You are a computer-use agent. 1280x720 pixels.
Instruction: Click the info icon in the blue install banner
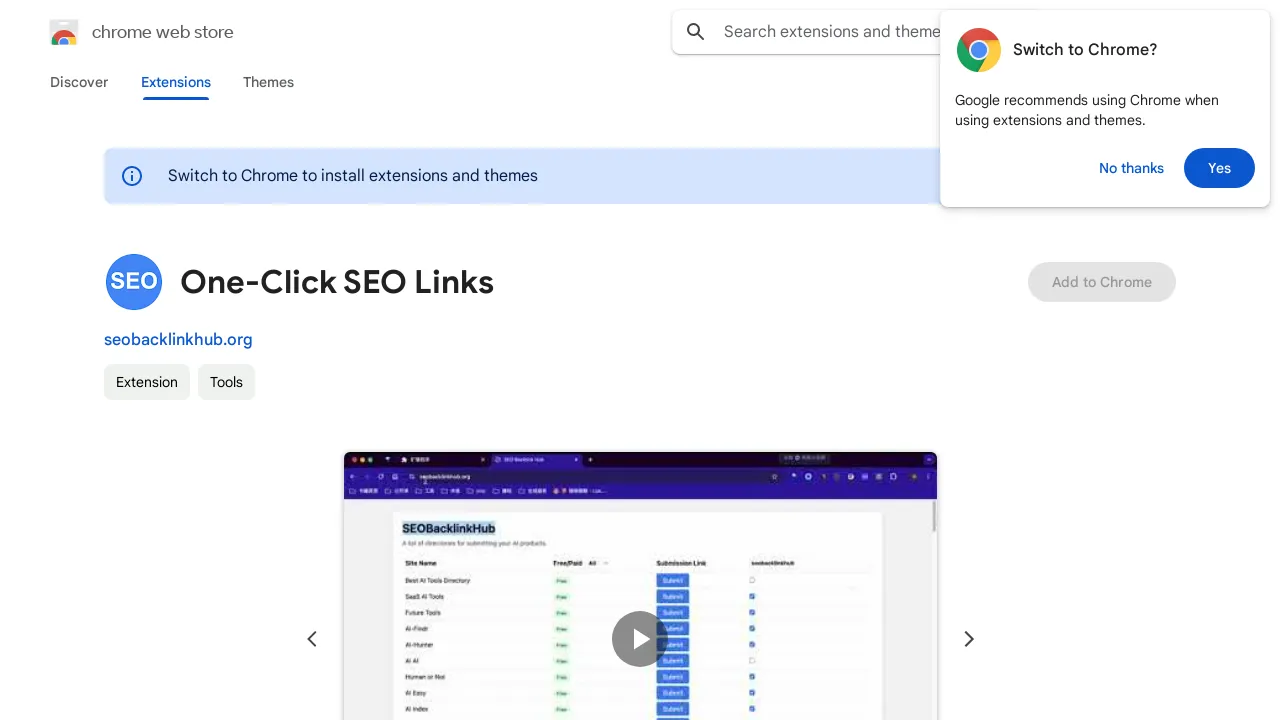pos(132,176)
